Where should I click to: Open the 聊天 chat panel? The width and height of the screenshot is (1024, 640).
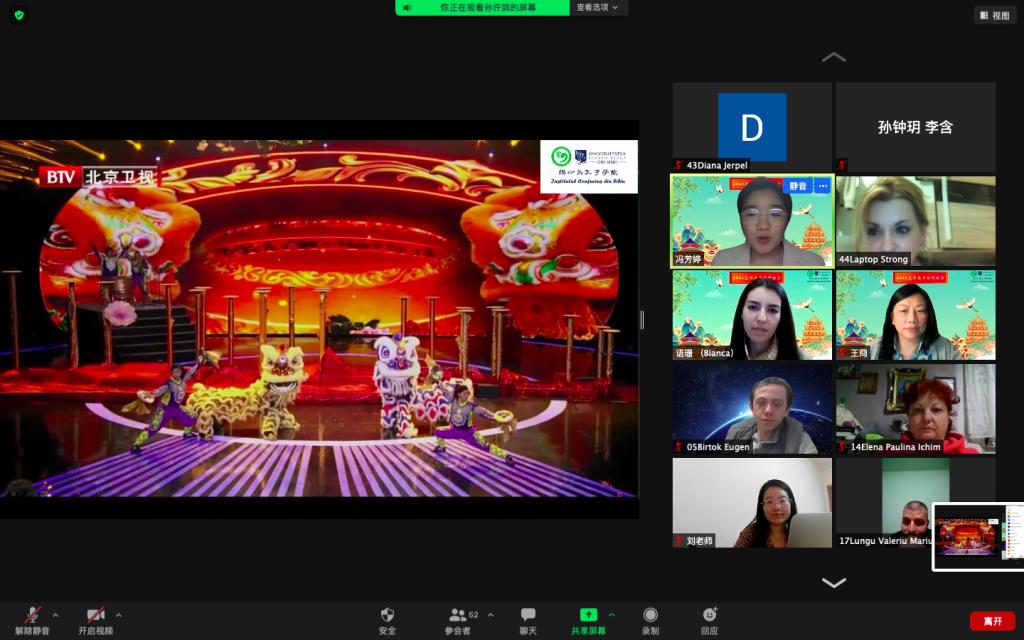click(527, 615)
